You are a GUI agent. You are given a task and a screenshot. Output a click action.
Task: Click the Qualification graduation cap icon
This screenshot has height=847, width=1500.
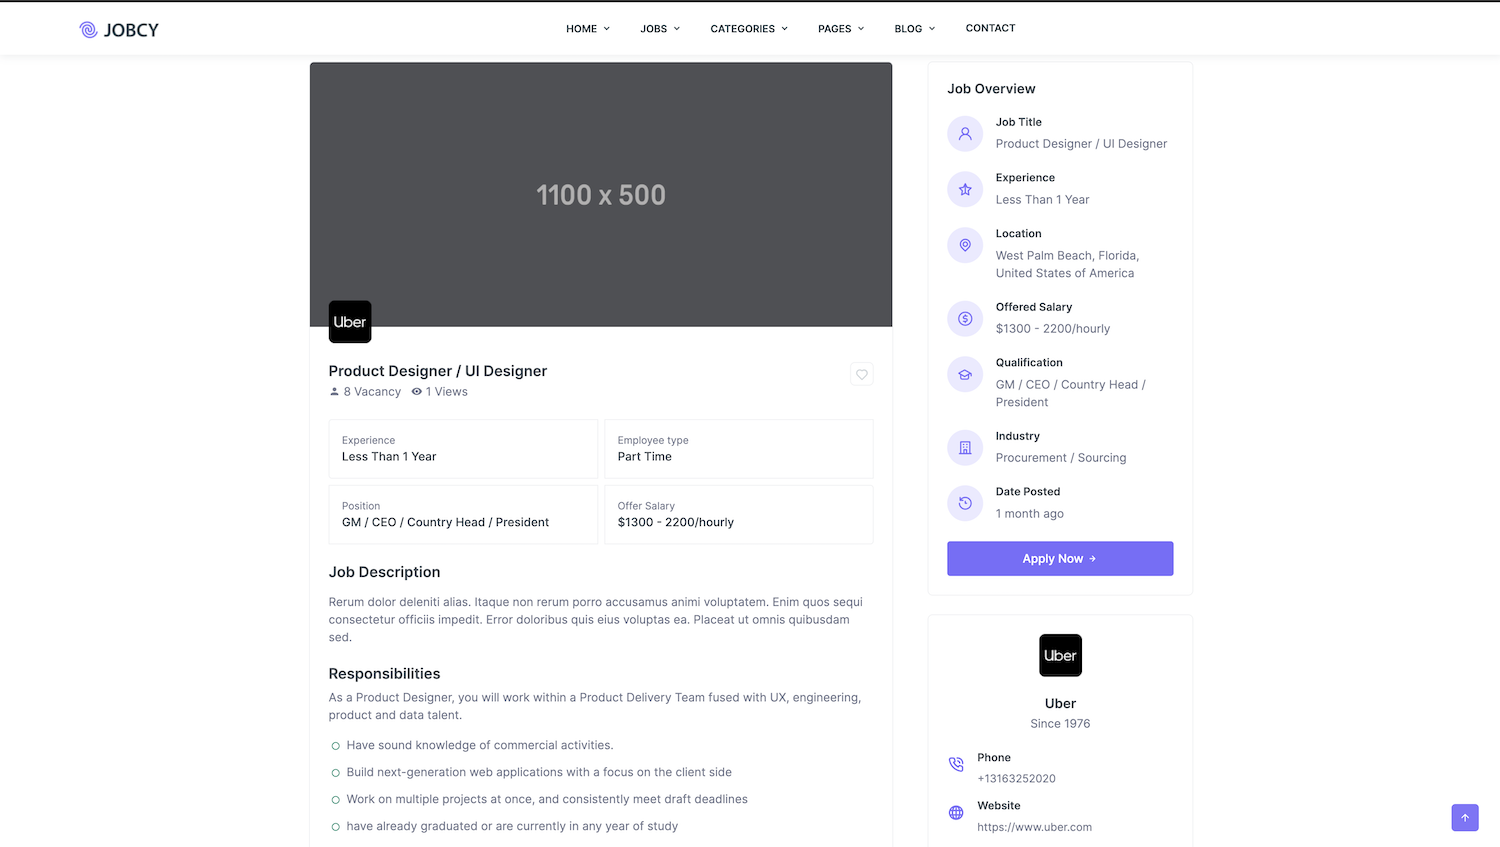tap(965, 374)
